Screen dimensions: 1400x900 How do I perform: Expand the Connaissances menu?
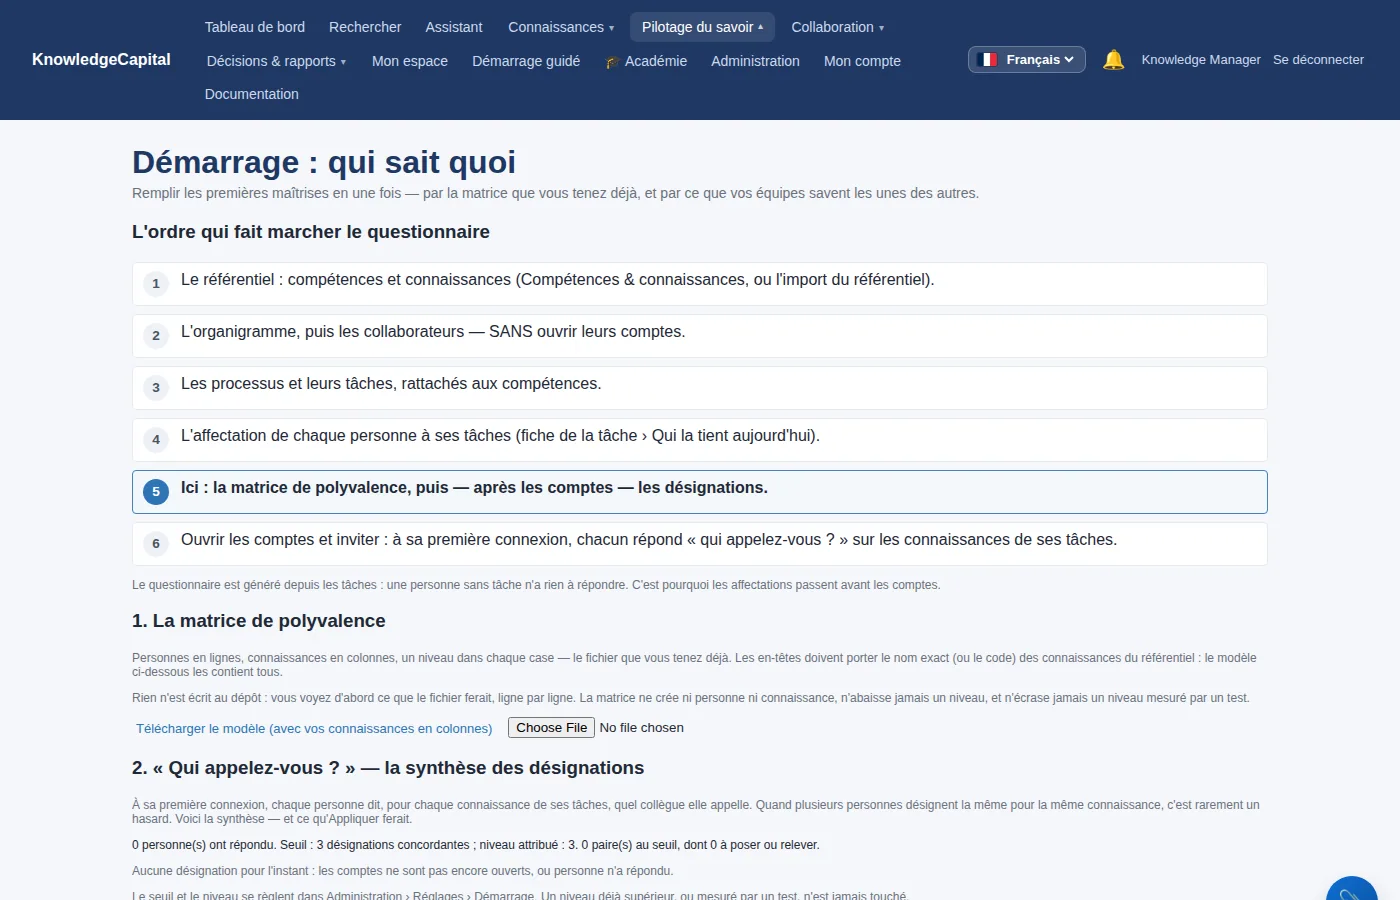click(x=561, y=27)
